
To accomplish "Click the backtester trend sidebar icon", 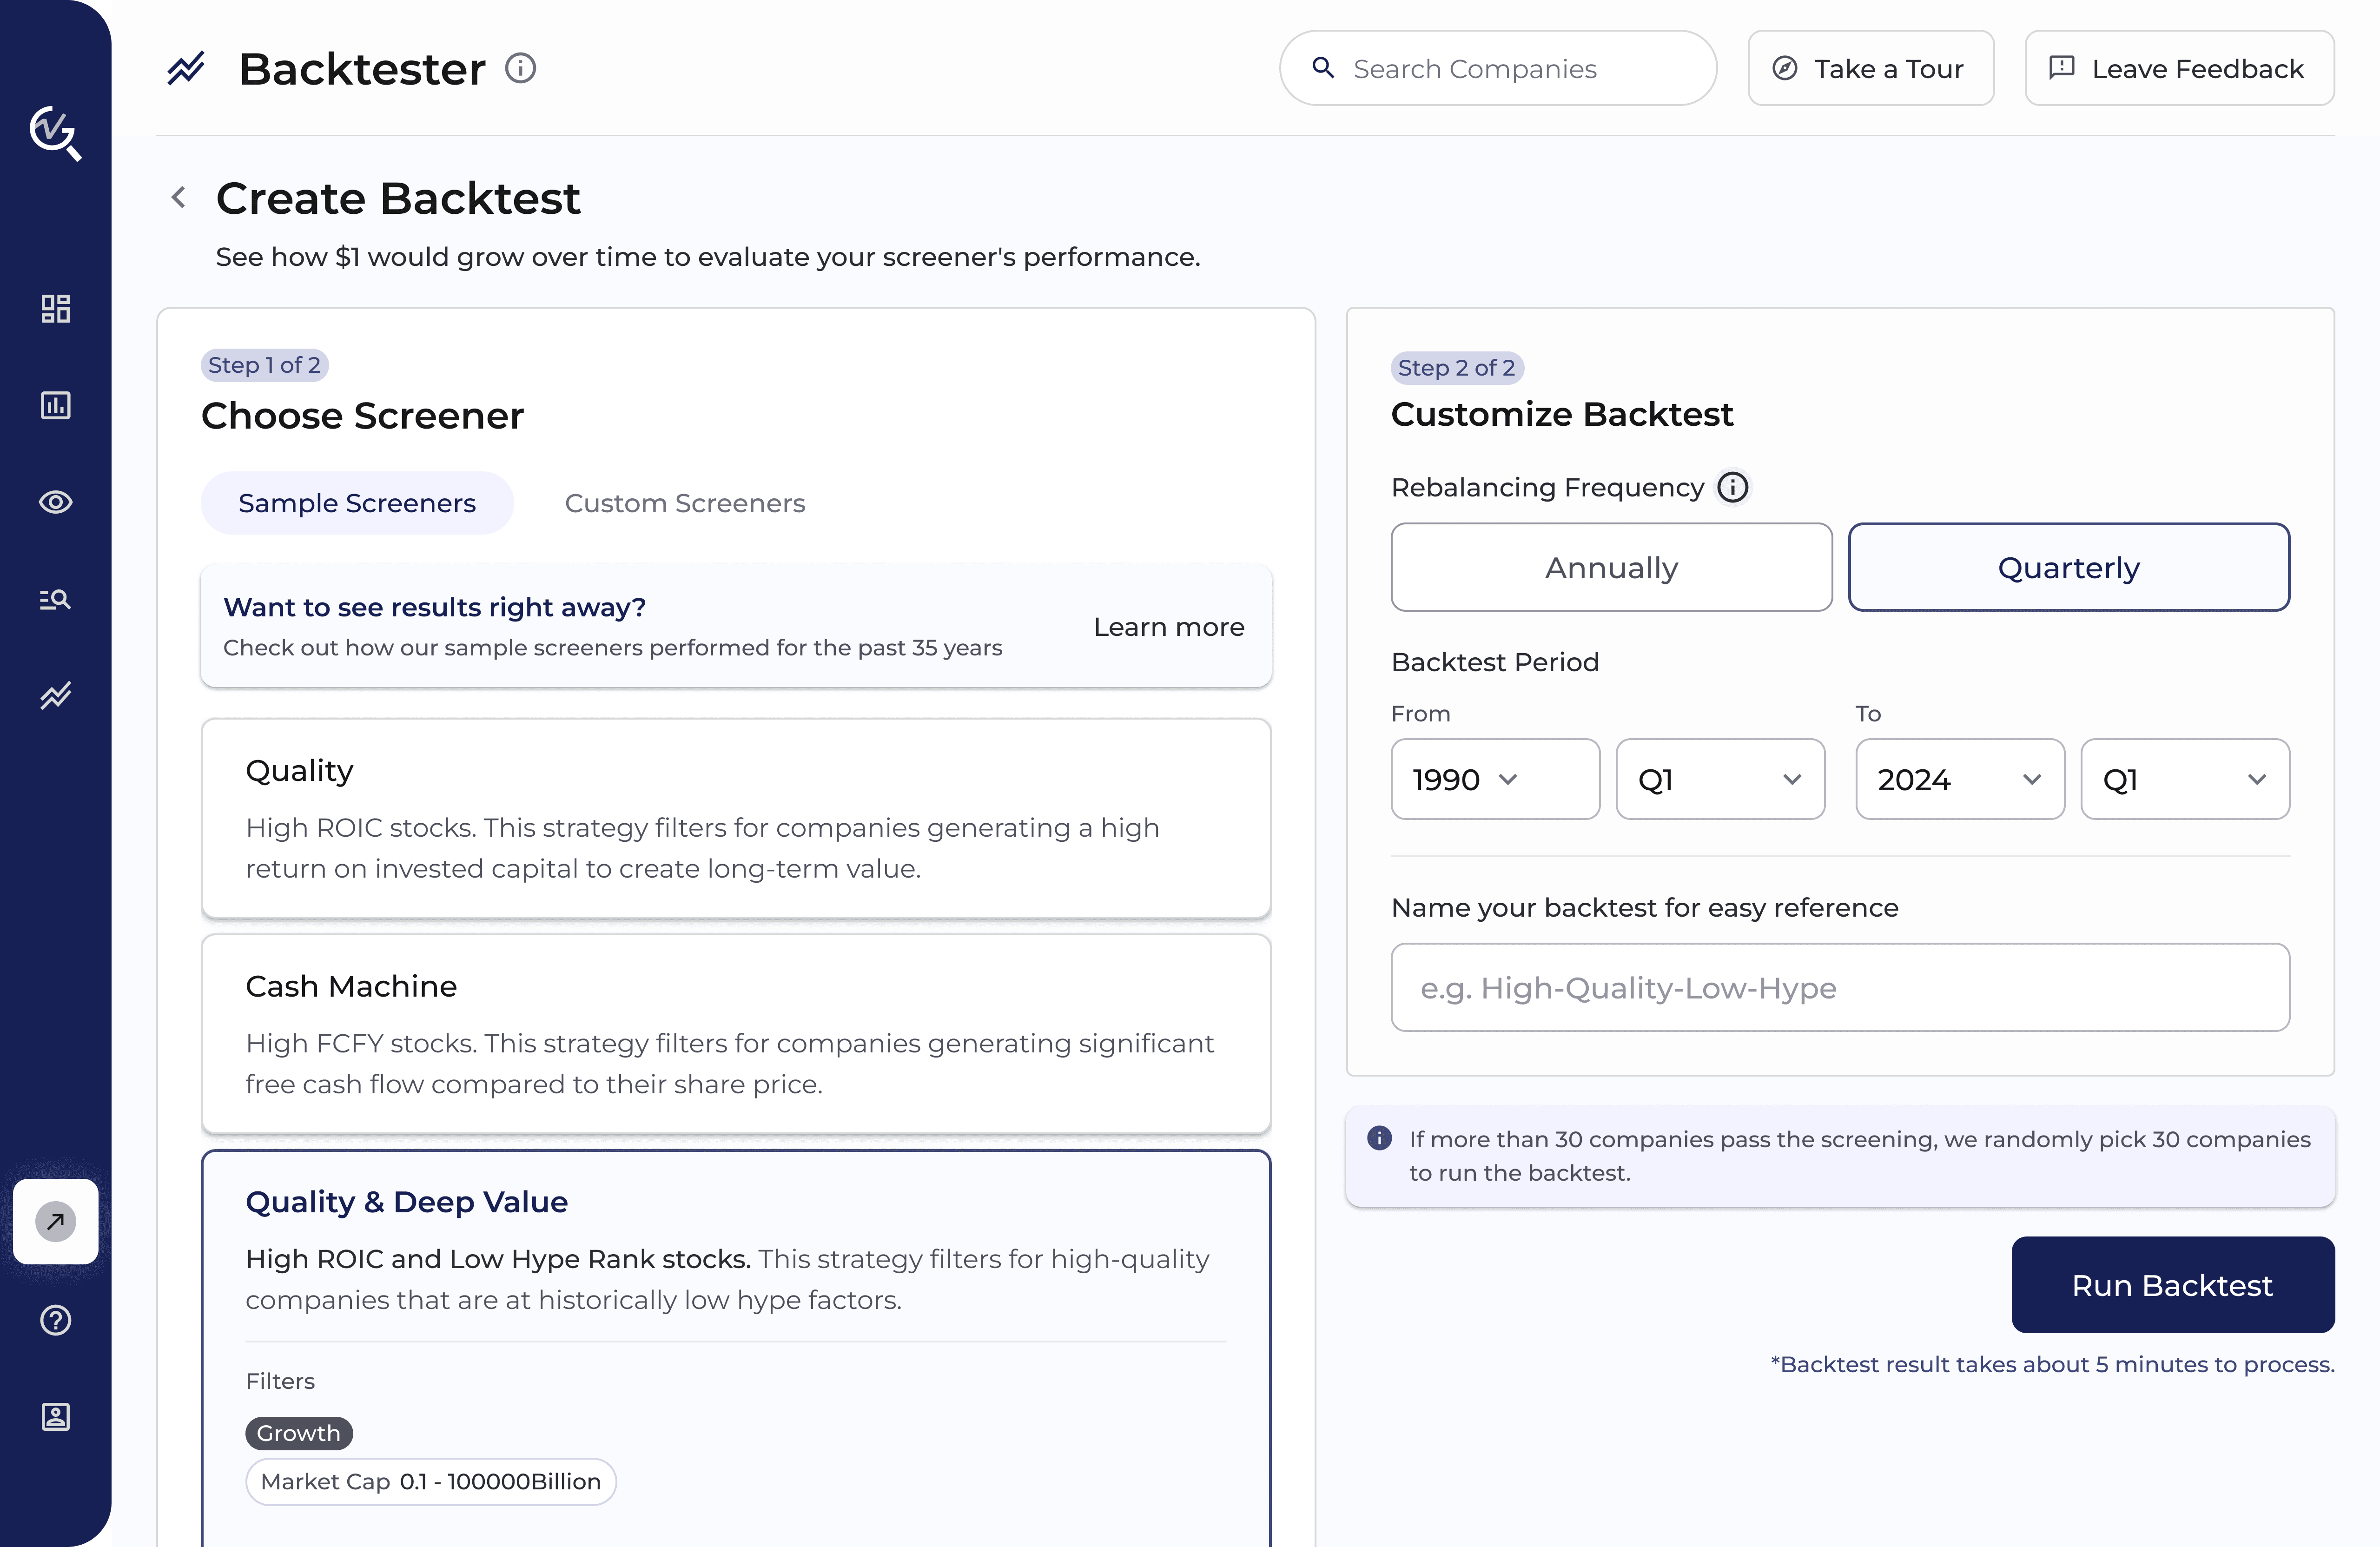I will (55, 695).
